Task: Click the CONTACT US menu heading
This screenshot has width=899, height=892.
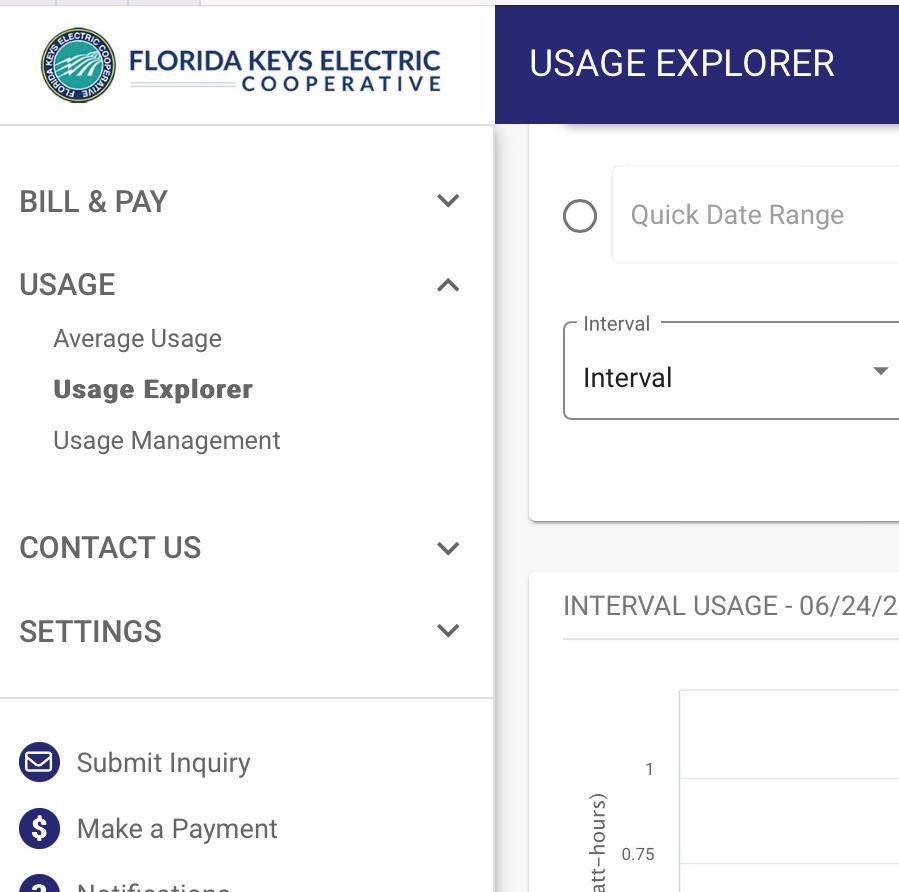Action: tap(110, 548)
